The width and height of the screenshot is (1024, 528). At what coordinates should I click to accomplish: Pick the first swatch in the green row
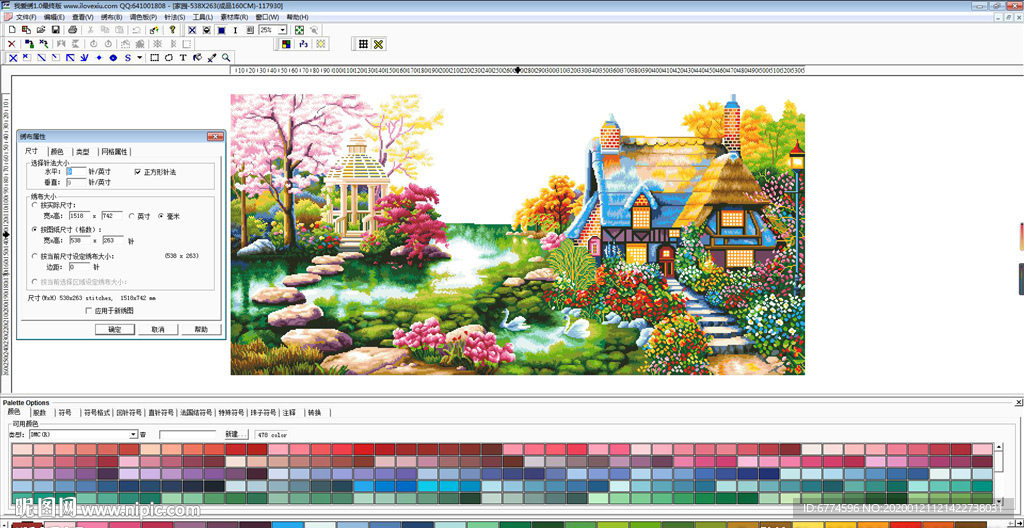point(22,498)
